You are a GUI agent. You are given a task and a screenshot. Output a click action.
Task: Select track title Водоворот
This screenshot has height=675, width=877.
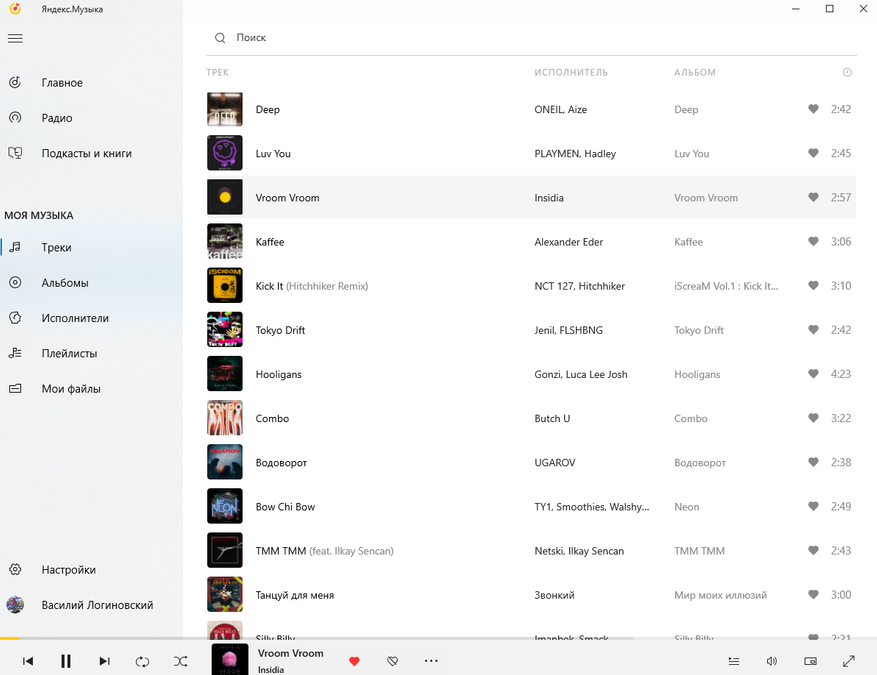click(x=281, y=463)
